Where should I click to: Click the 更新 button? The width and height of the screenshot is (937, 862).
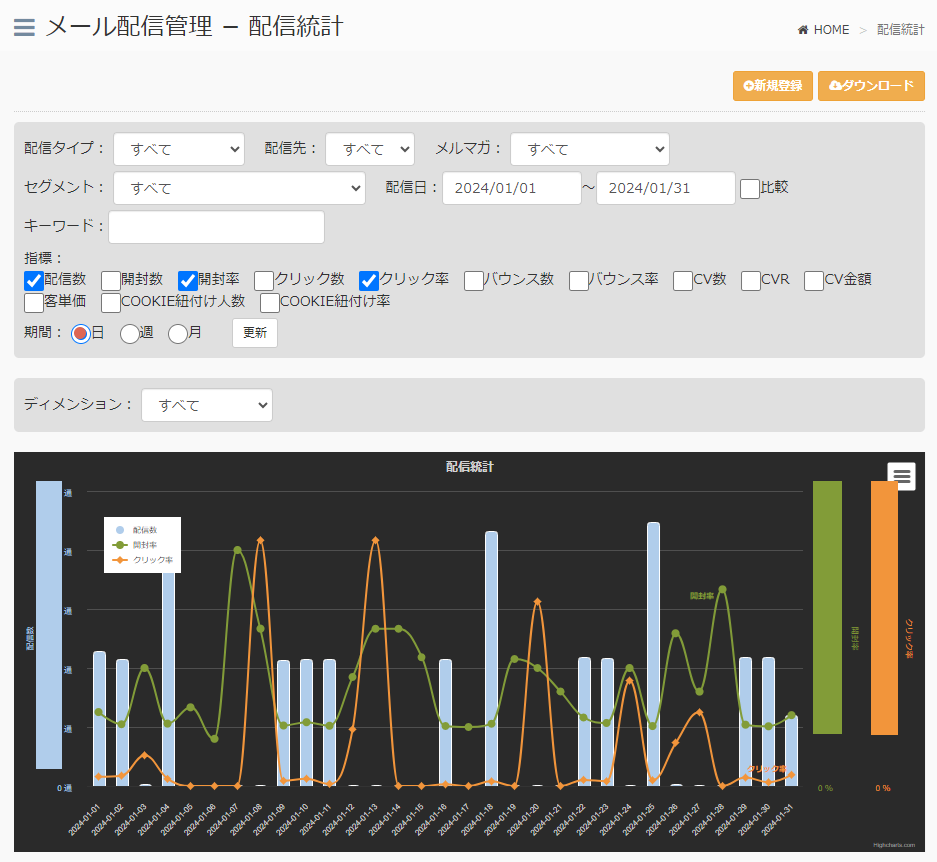coord(255,333)
